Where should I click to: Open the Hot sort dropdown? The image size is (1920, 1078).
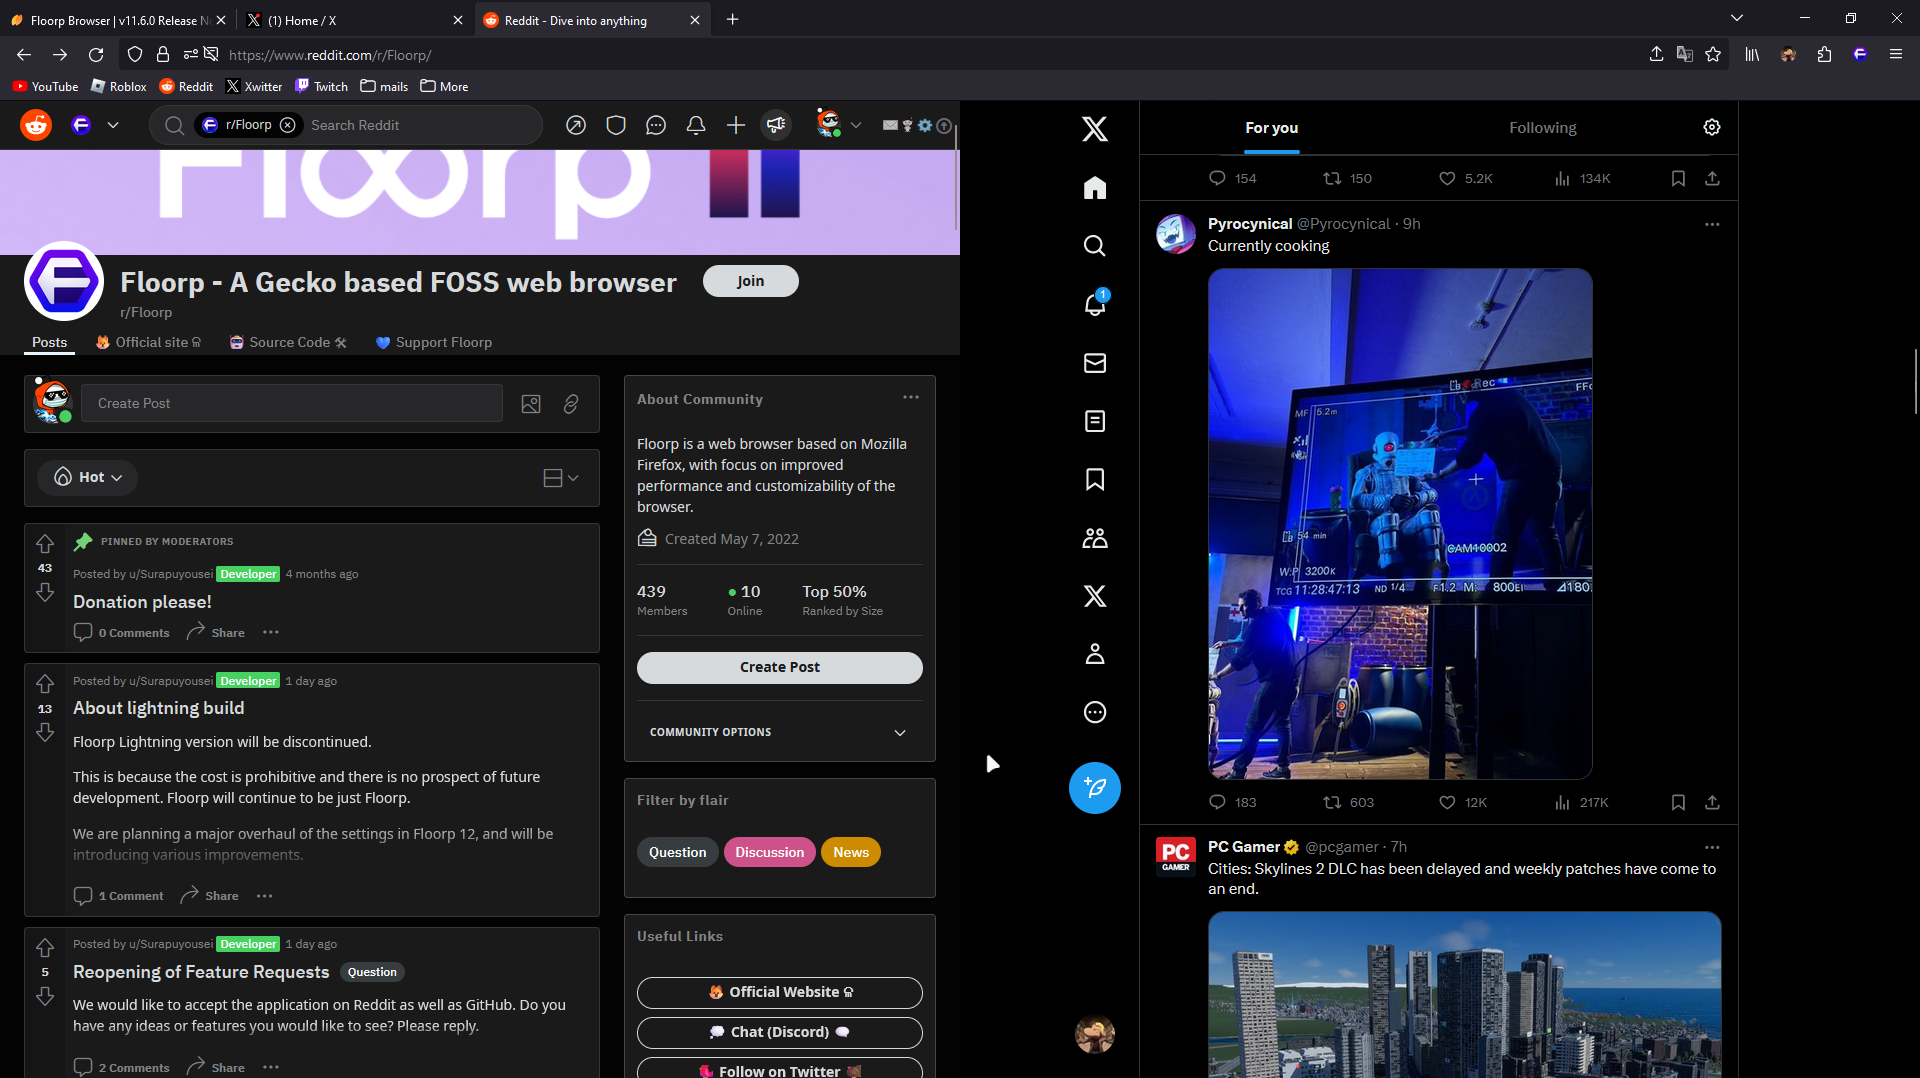[x=88, y=477]
